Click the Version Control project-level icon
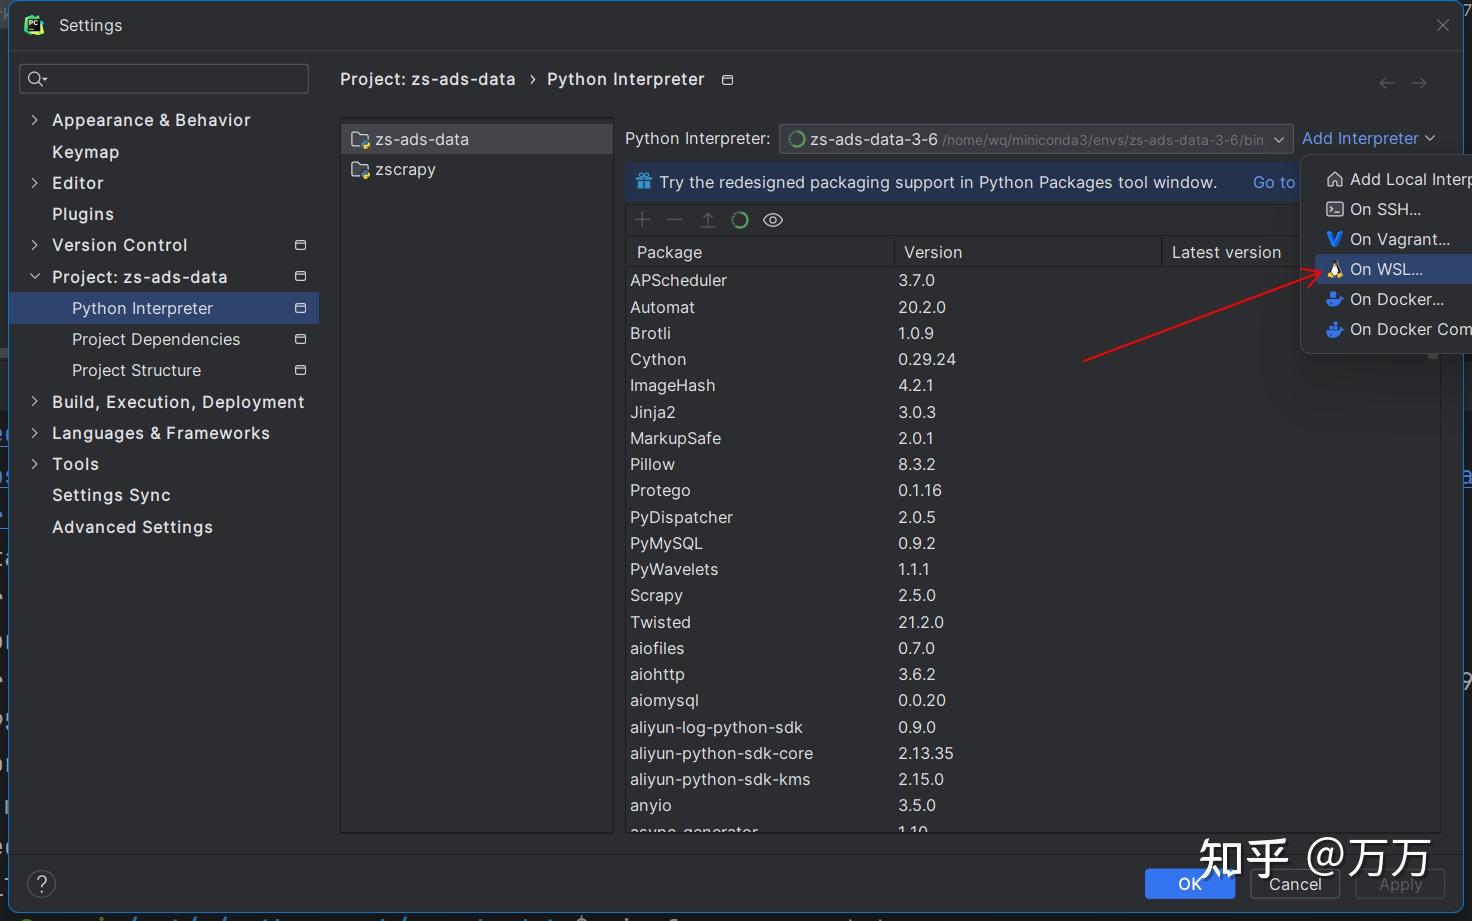 tap(300, 245)
